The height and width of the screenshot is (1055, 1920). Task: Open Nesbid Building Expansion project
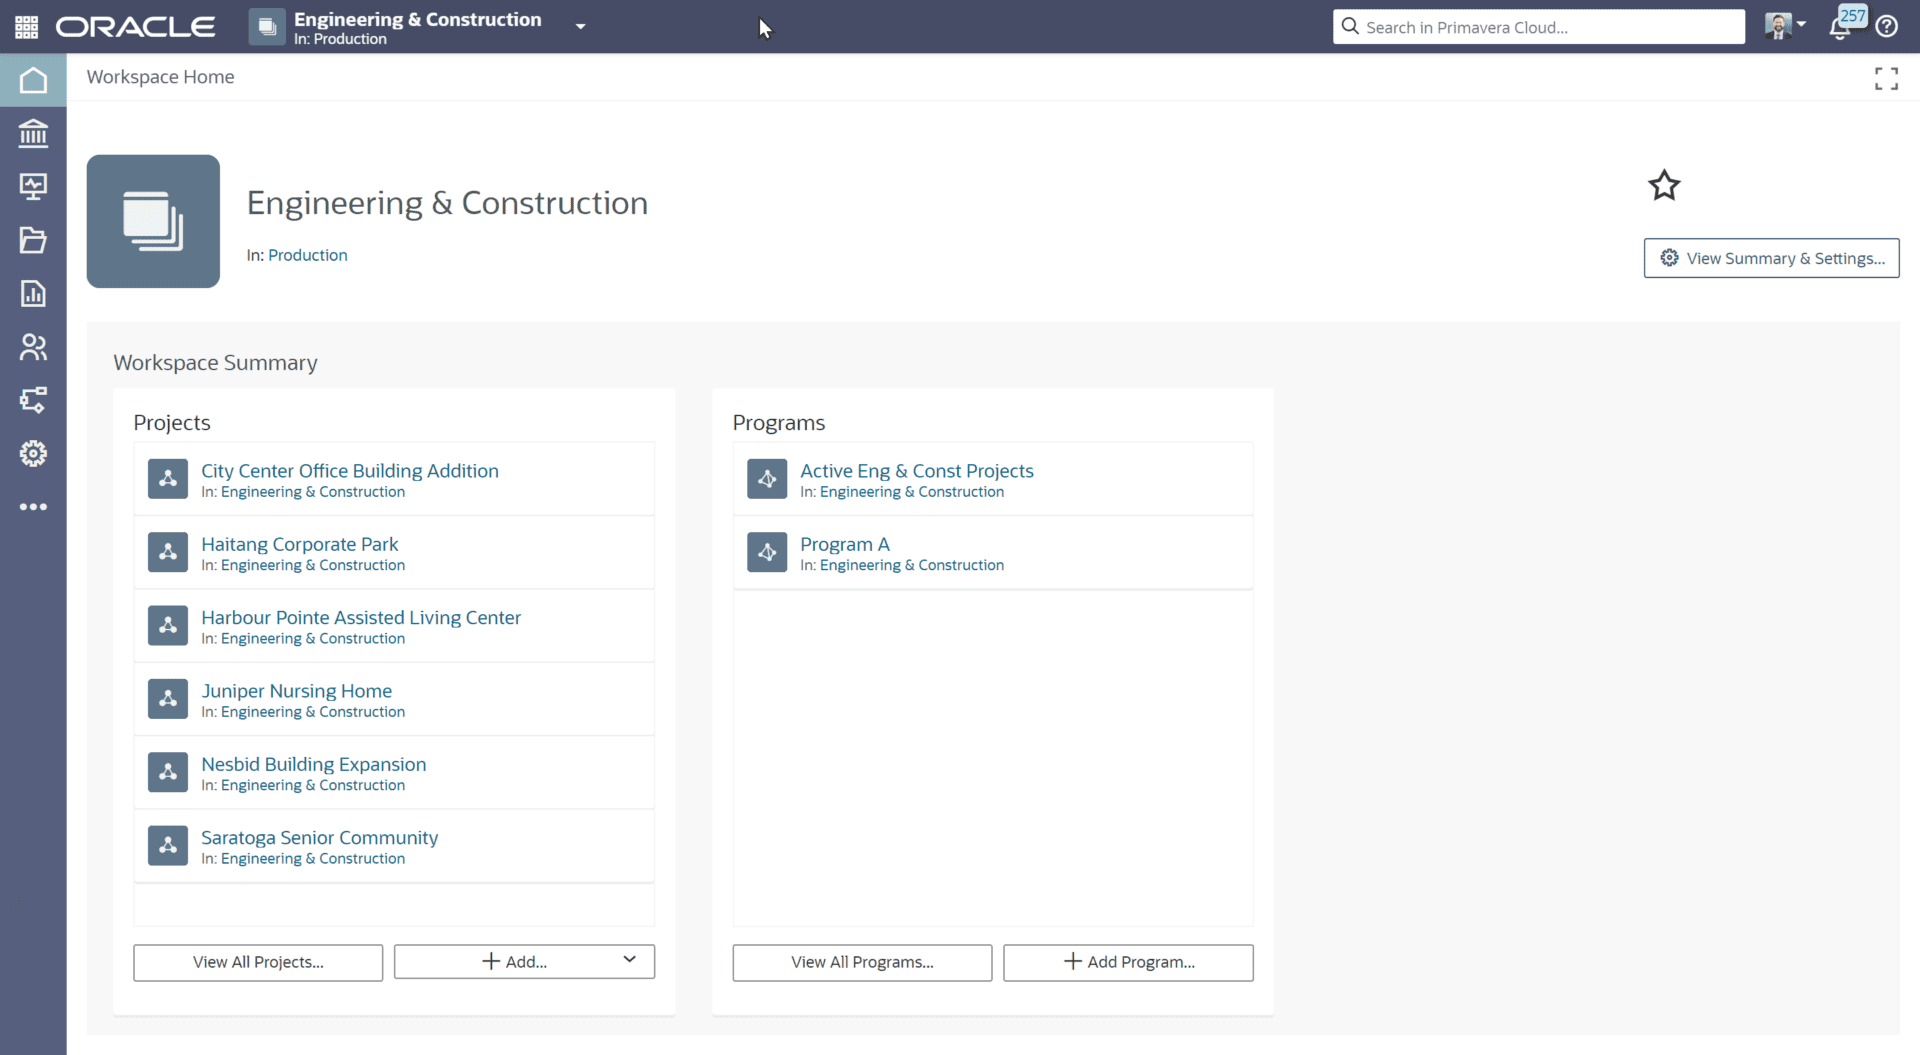[313, 764]
